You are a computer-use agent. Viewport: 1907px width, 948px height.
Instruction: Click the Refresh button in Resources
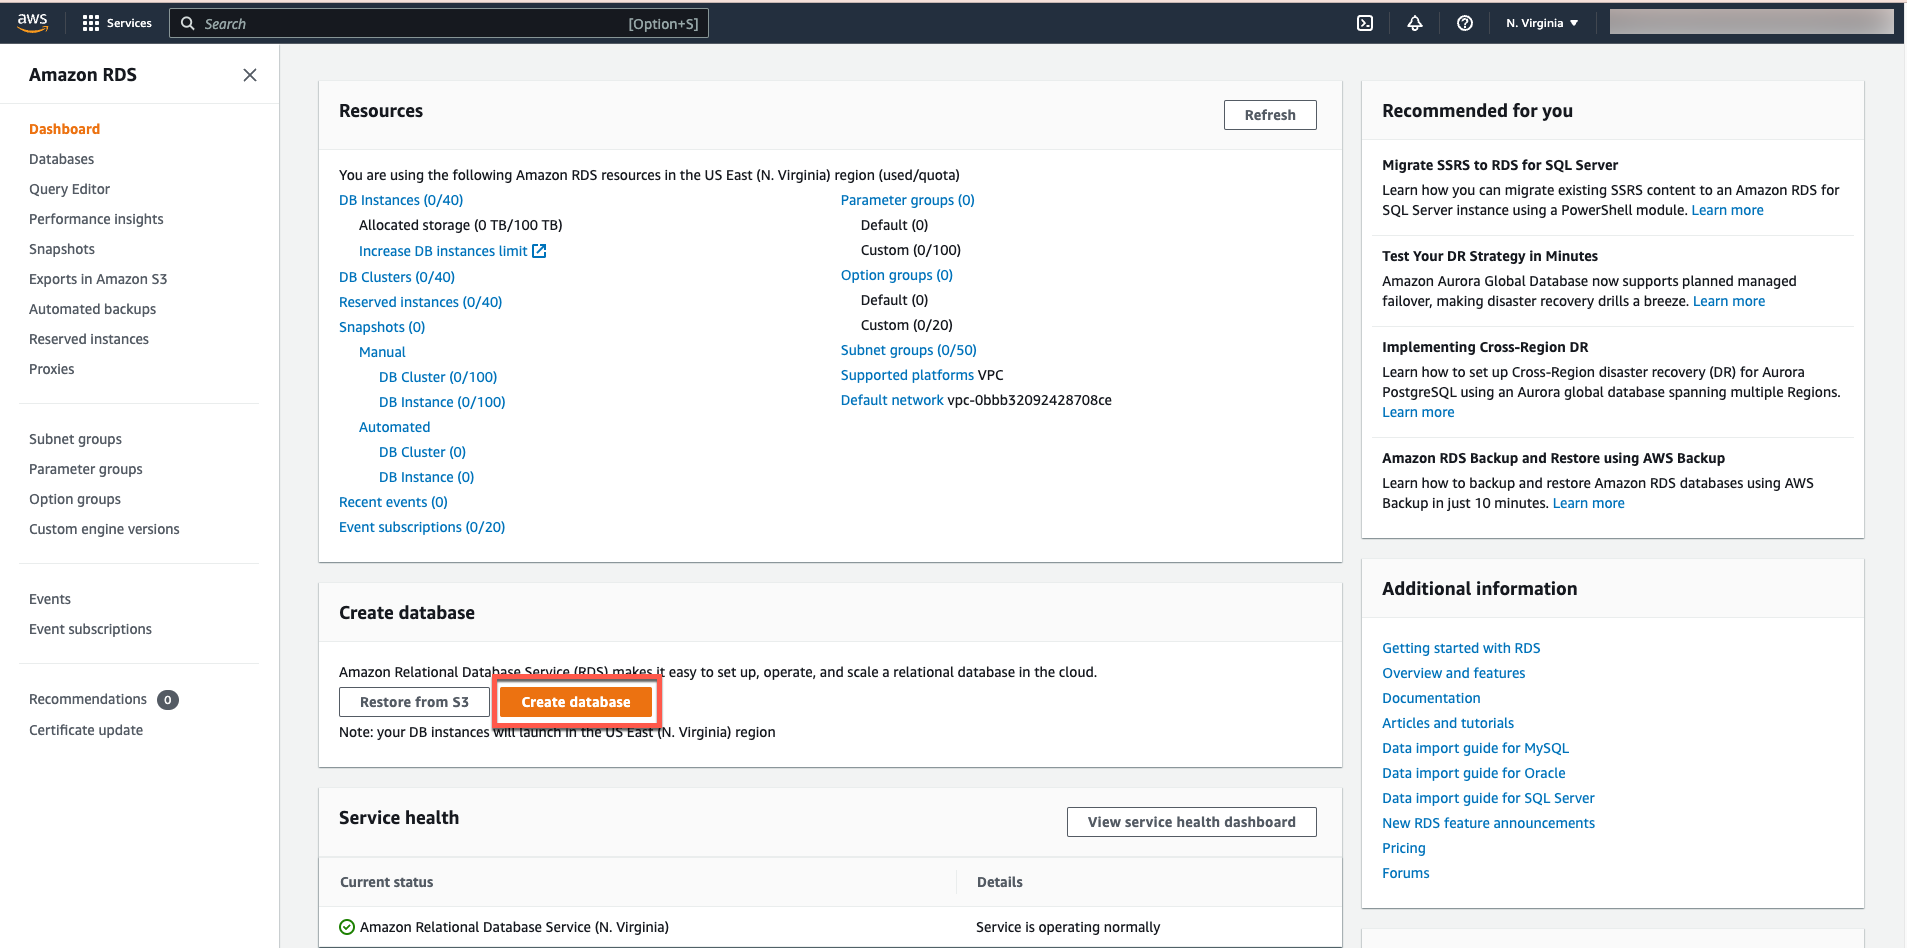[1270, 115]
